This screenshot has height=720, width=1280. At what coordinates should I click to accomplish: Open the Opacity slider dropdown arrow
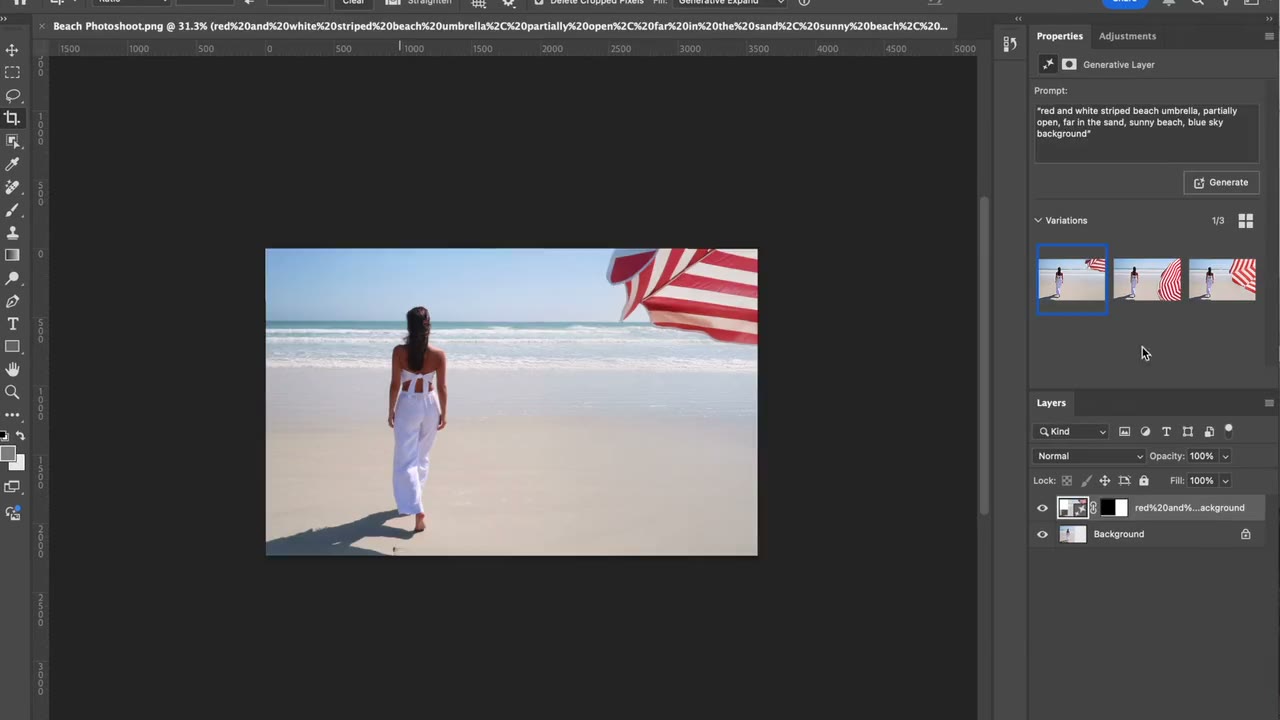(1225, 456)
